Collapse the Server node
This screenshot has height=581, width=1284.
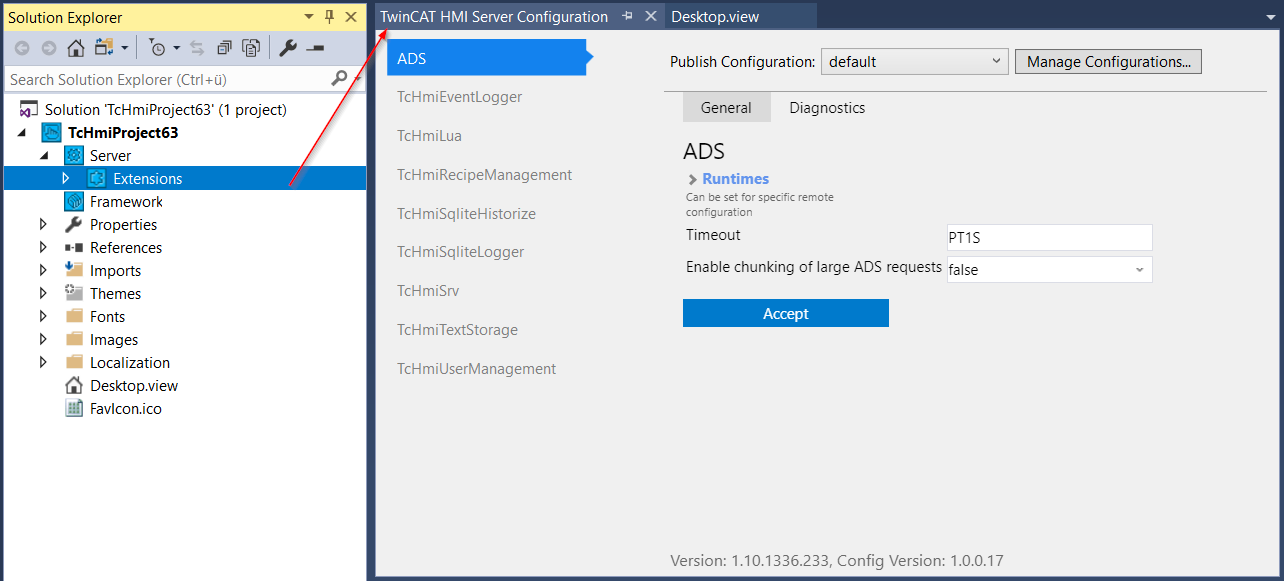[44, 156]
